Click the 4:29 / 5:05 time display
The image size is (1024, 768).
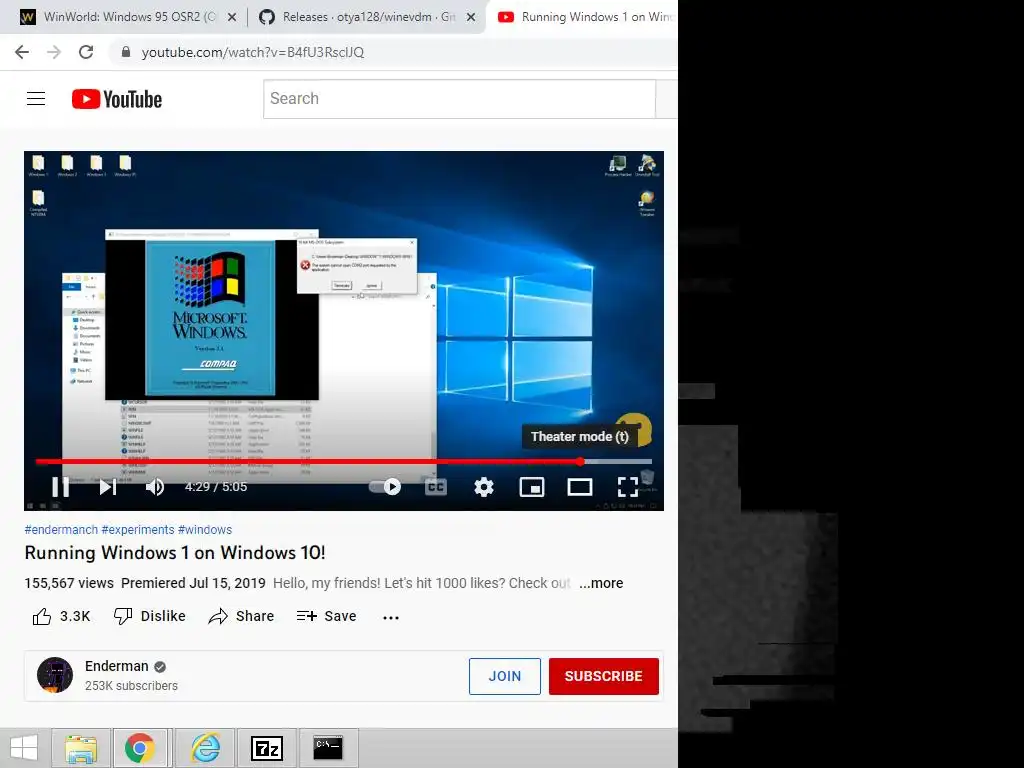point(216,487)
